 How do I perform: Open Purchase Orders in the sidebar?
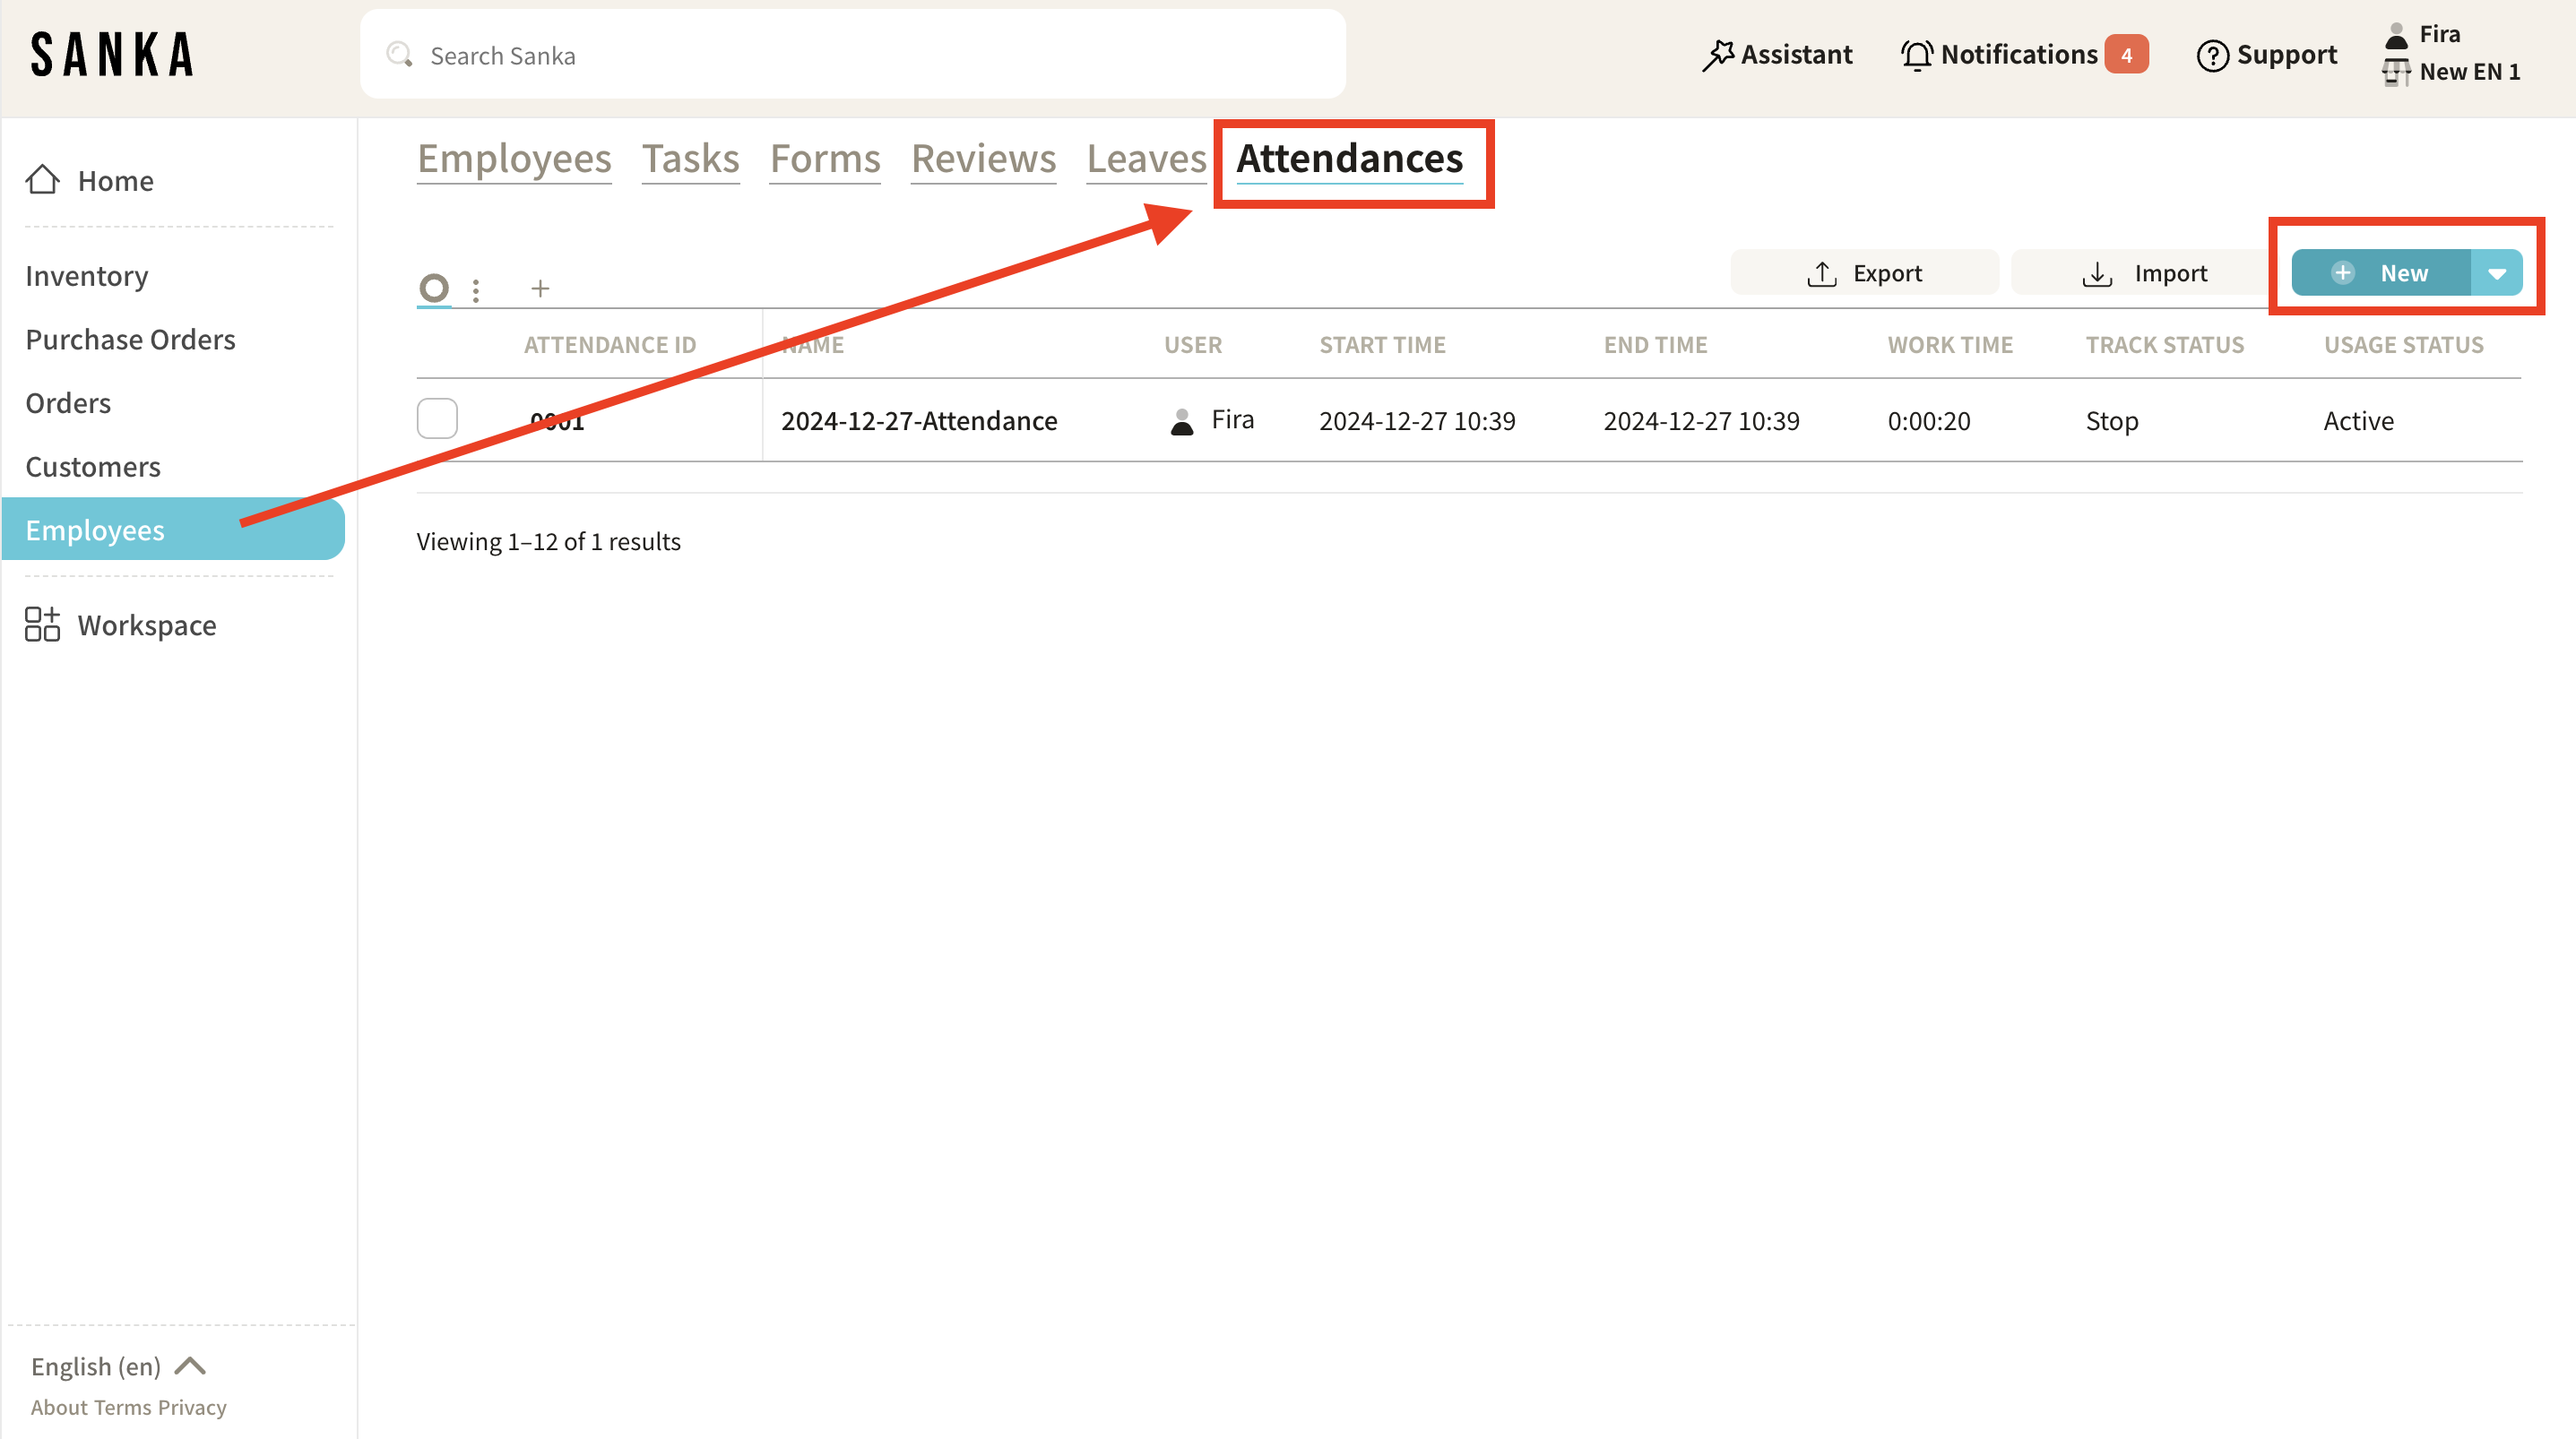pyautogui.click(x=131, y=339)
